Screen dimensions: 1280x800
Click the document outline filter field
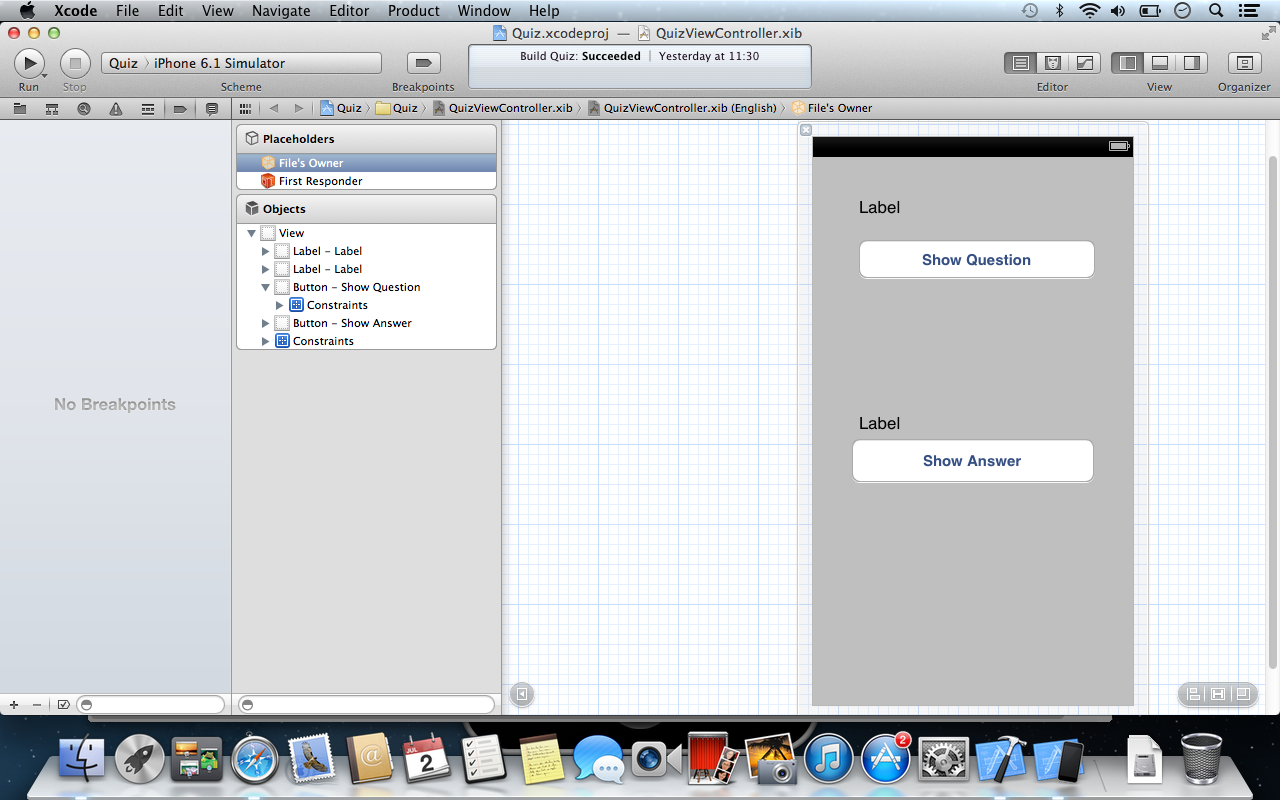[367, 705]
